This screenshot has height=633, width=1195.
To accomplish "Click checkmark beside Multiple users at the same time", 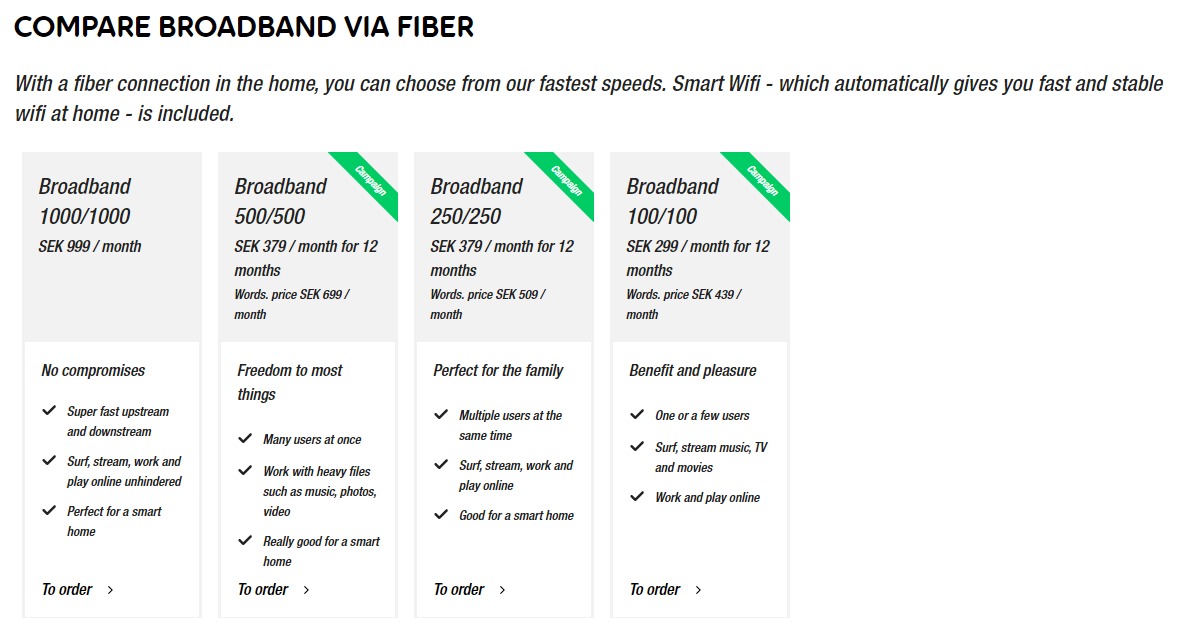I will pos(441,415).
